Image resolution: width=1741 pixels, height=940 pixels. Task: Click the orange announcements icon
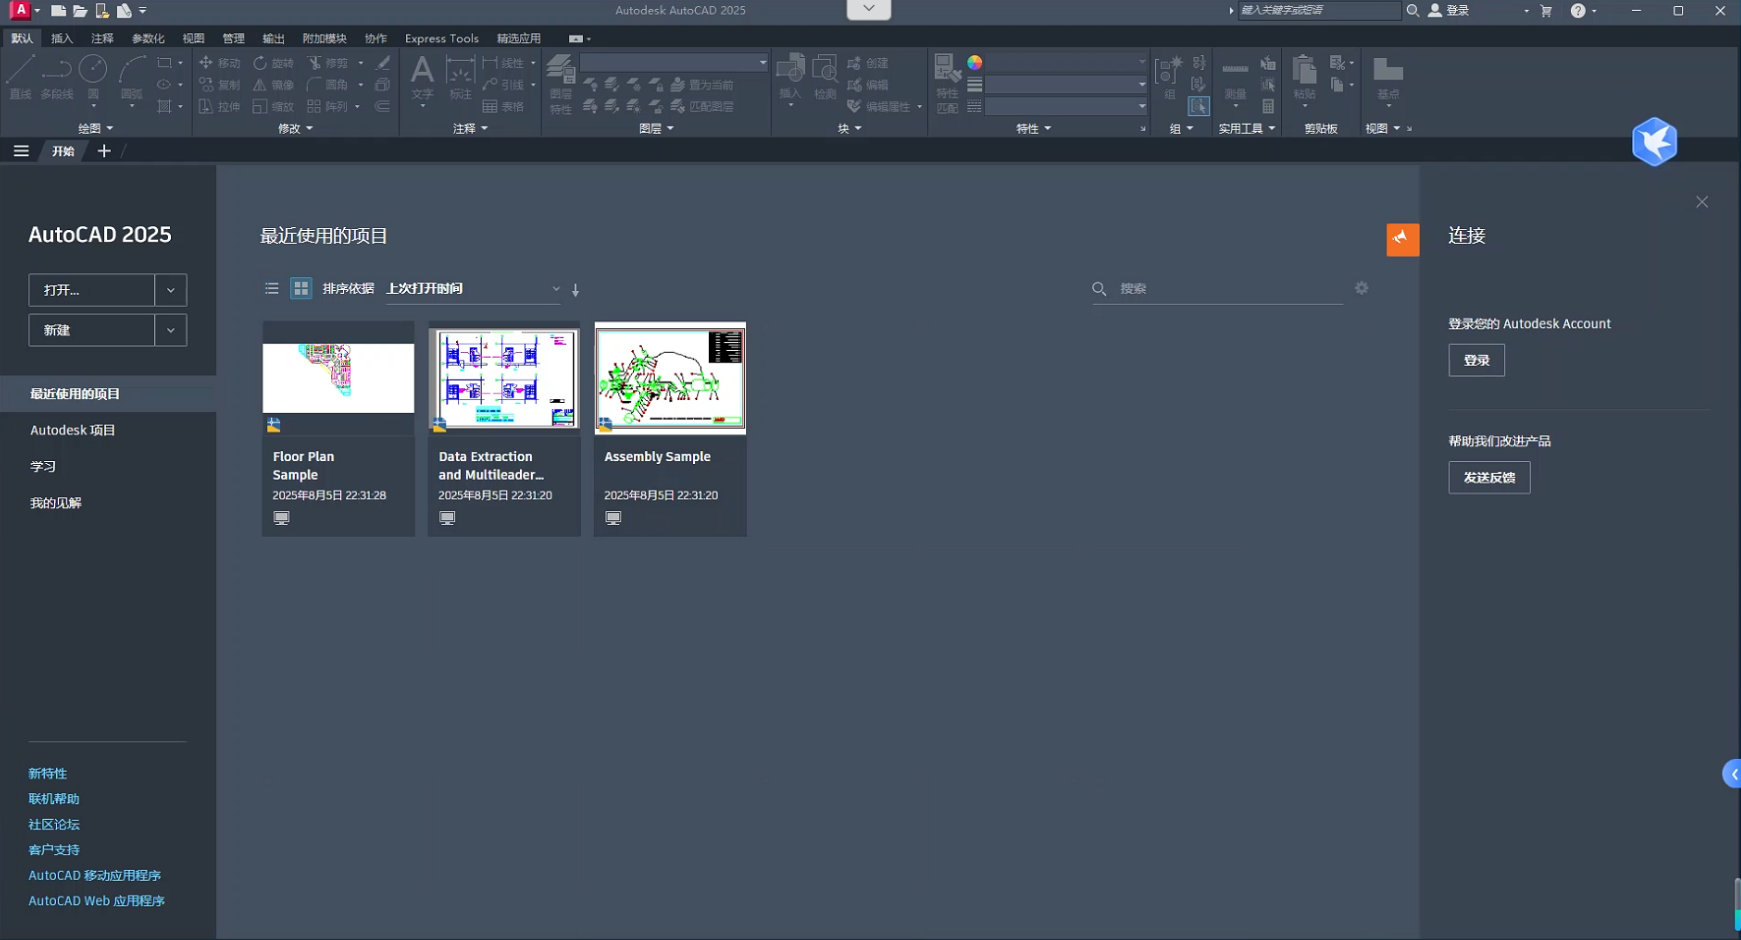1402,239
